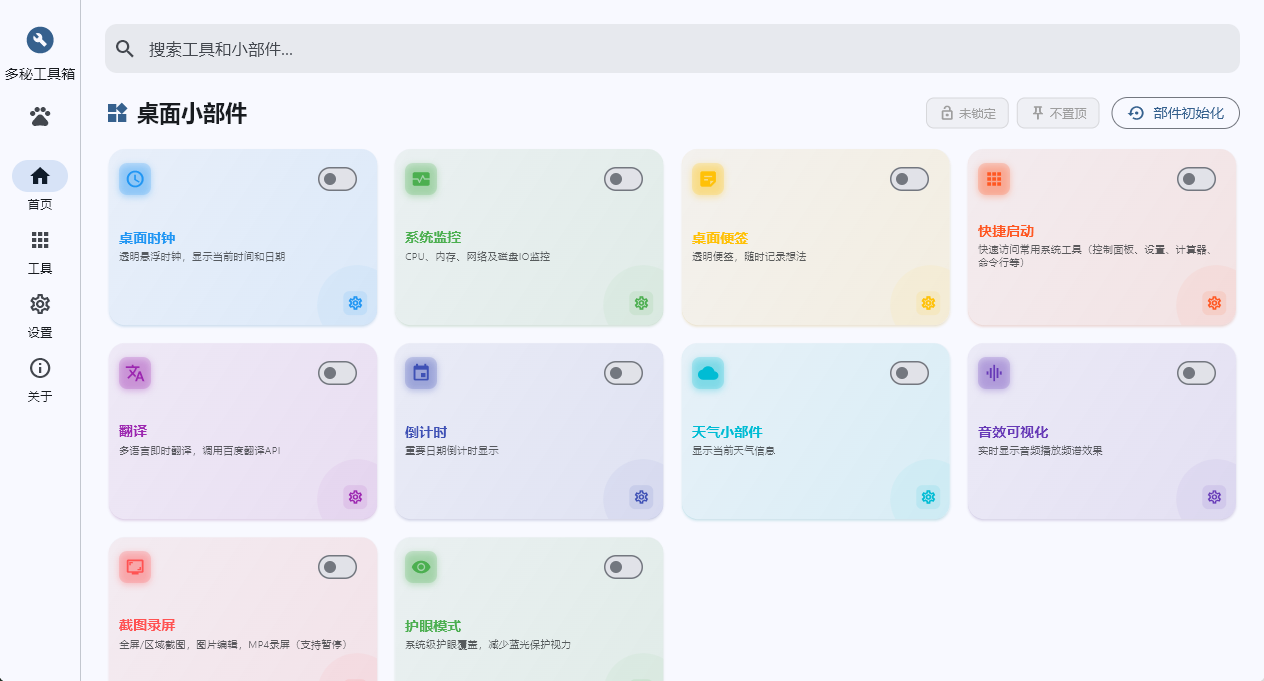Enable the 桌面时钟 widget switch

(x=338, y=179)
